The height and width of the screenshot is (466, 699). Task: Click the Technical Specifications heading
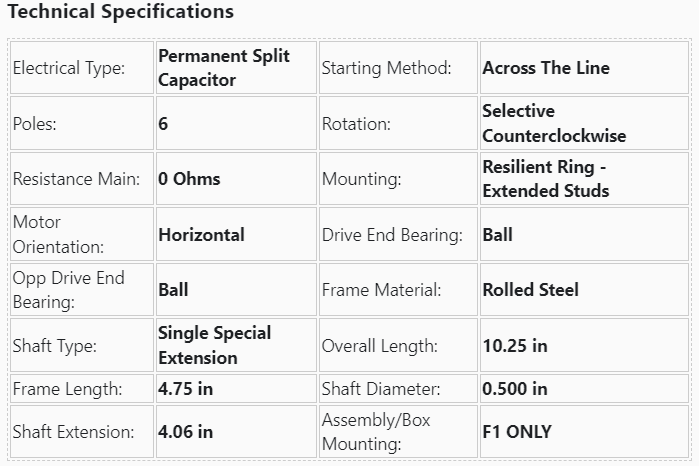point(120,13)
